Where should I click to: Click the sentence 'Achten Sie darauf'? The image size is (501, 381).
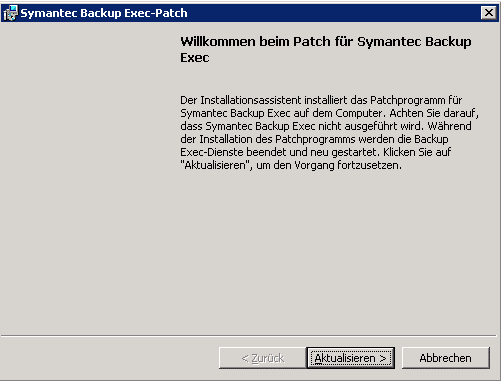coord(434,113)
